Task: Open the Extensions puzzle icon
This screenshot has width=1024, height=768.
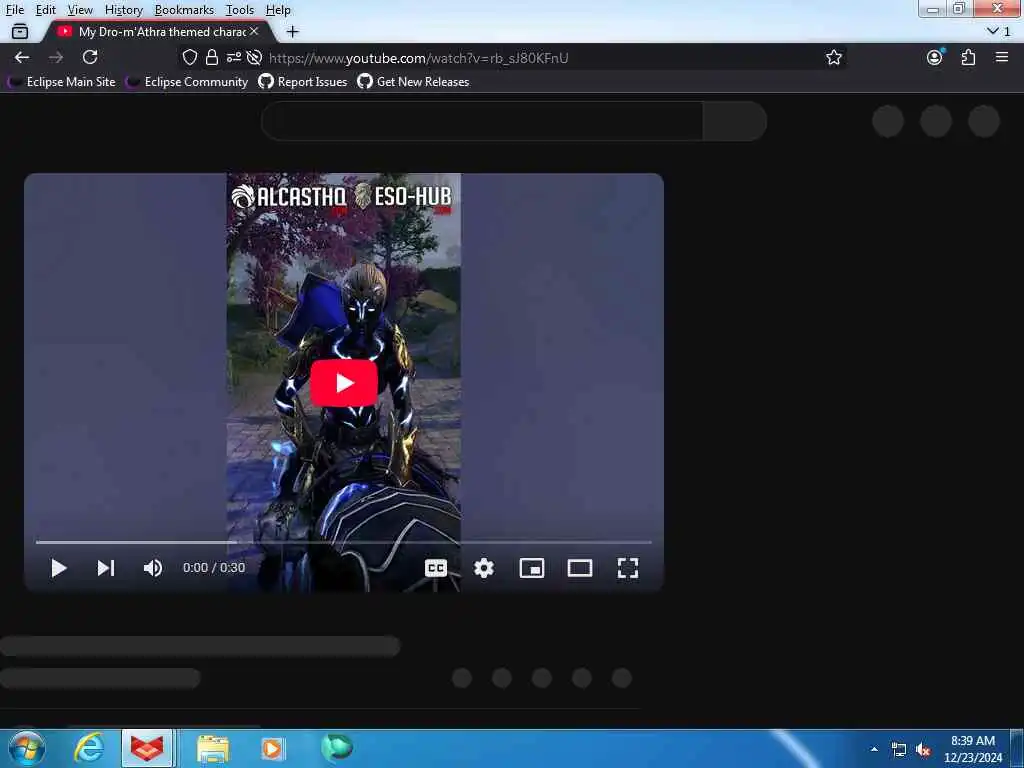Action: pyautogui.click(x=968, y=57)
